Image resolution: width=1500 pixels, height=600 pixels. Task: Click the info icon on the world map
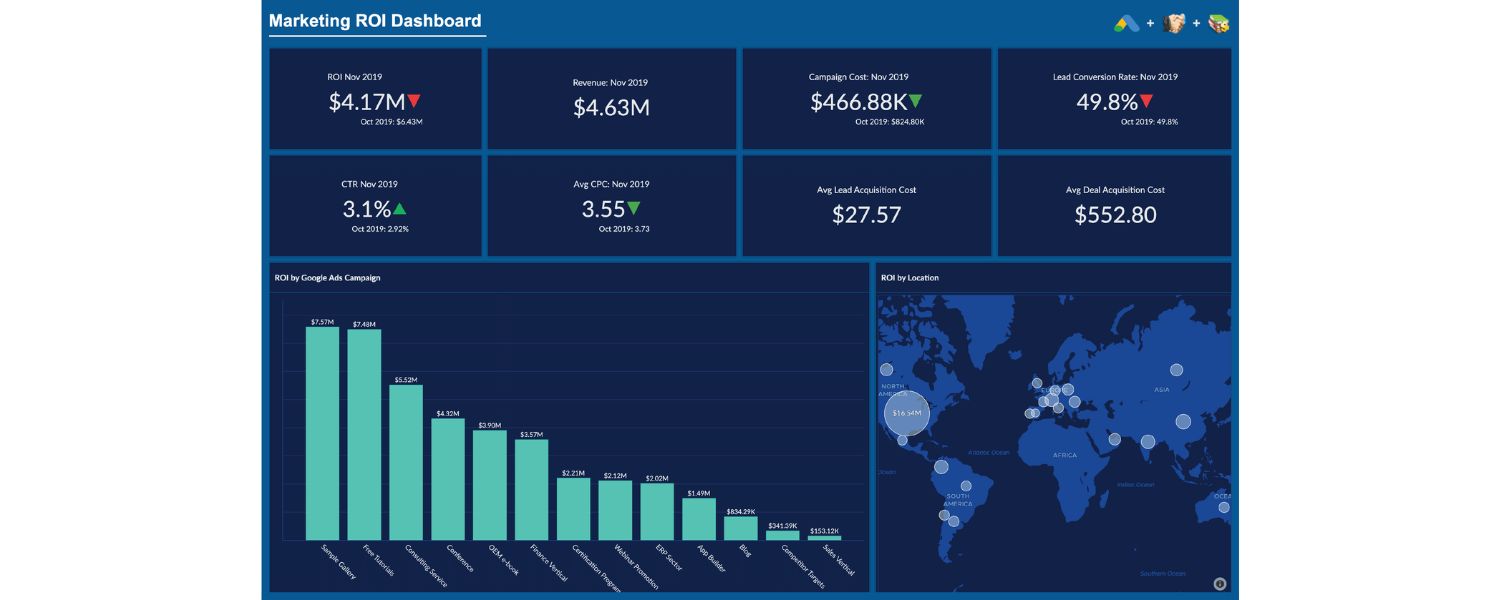tap(1219, 583)
